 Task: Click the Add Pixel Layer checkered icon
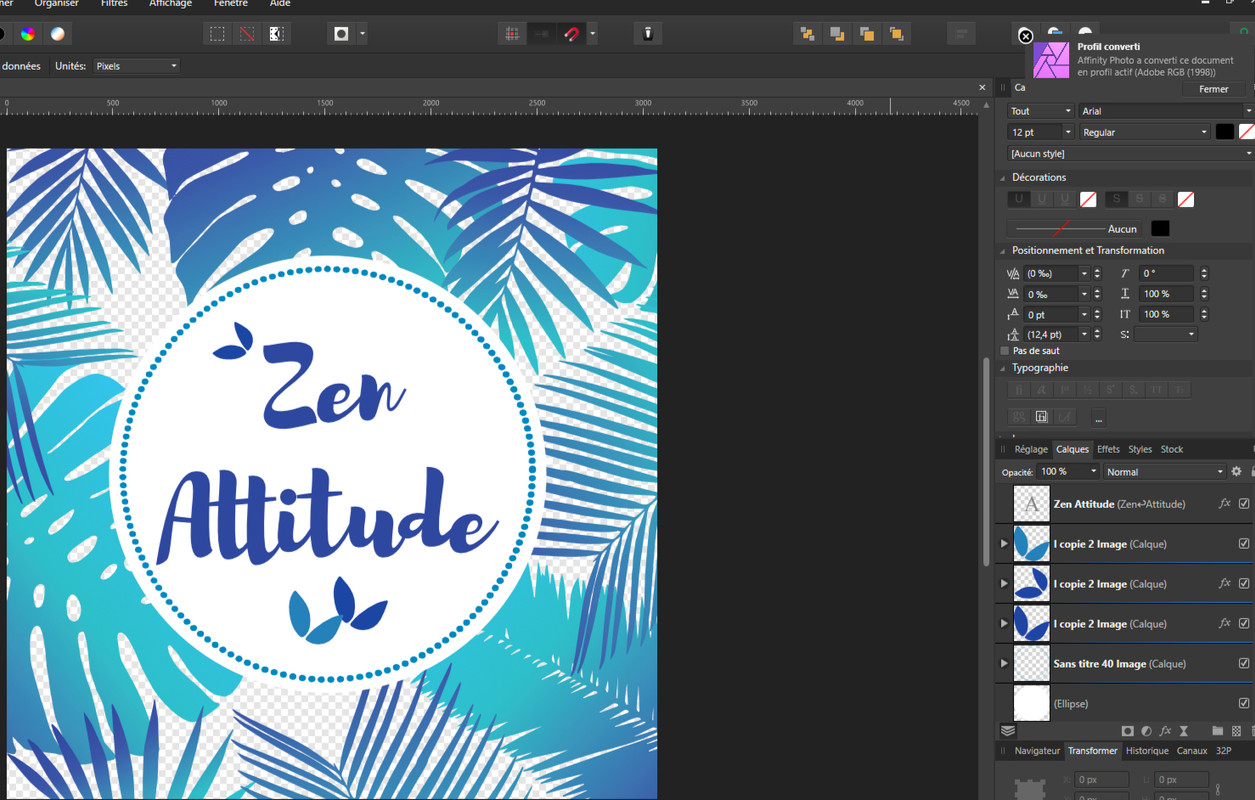(x=1236, y=731)
